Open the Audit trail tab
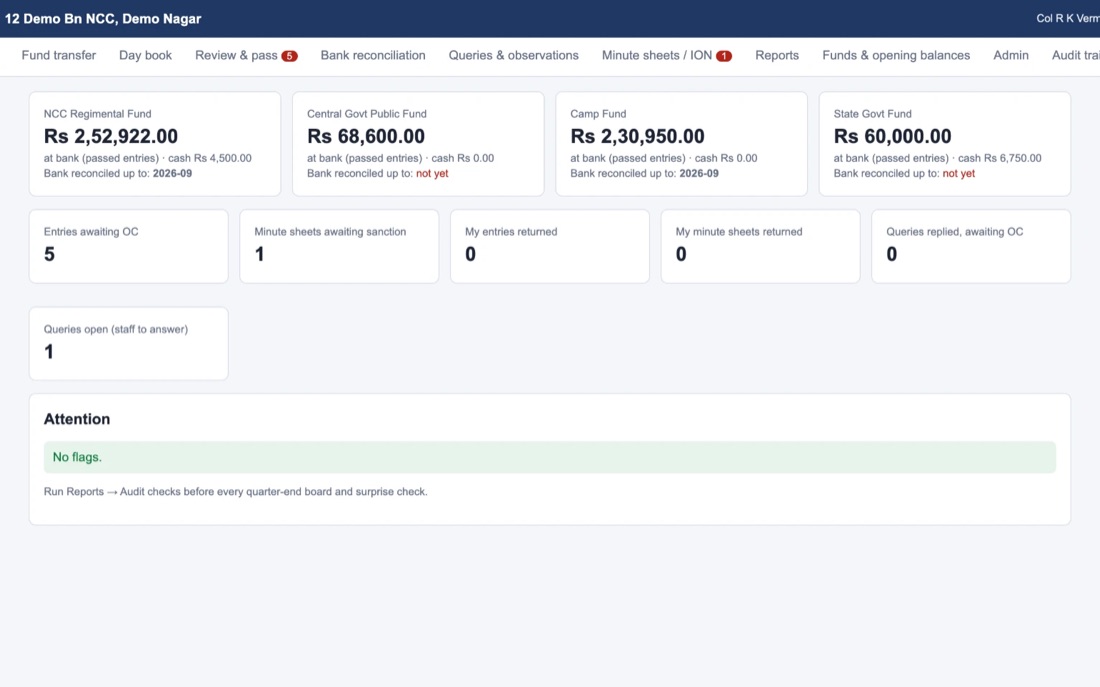The image size is (1100, 687). [1075, 55]
